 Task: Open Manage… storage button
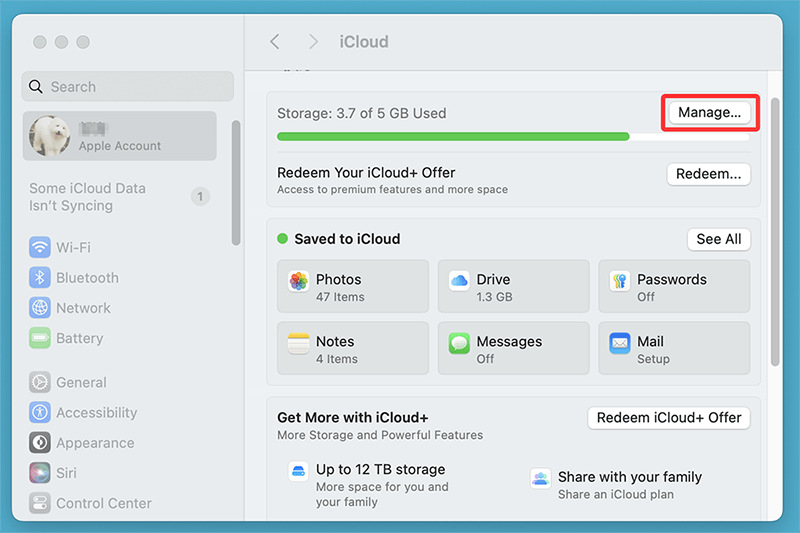coord(709,112)
